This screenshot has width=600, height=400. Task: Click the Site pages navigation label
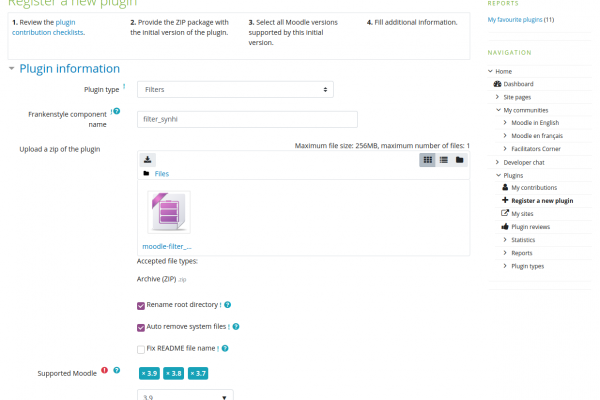click(517, 97)
